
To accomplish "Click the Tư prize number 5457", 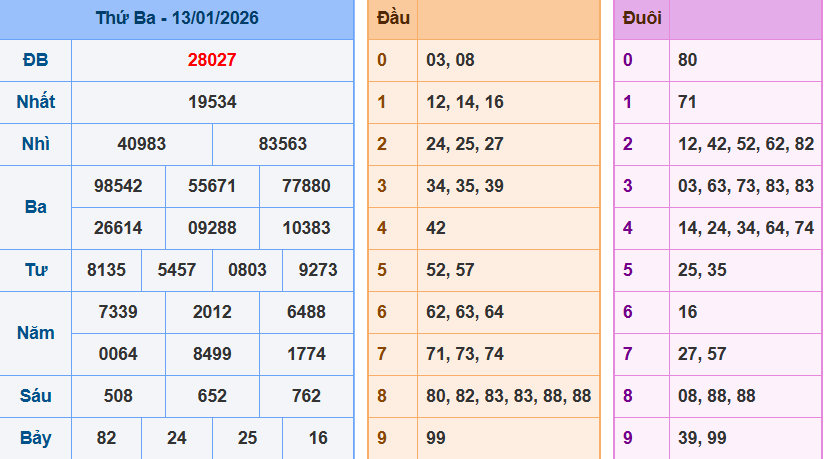I will click(177, 270).
